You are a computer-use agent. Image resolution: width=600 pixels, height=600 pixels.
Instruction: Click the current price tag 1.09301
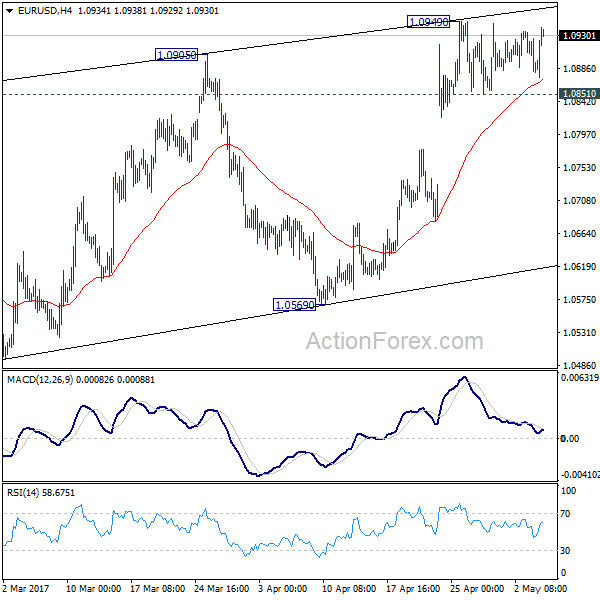[579, 36]
